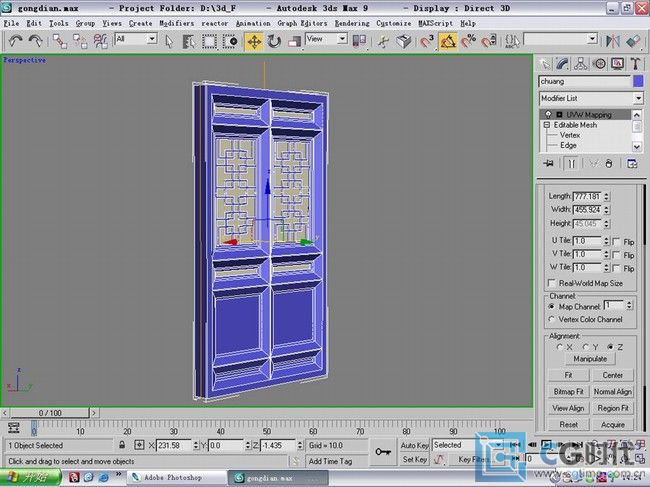
Task: Toggle the W Tile Flip checkbox
Action: point(616,268)
